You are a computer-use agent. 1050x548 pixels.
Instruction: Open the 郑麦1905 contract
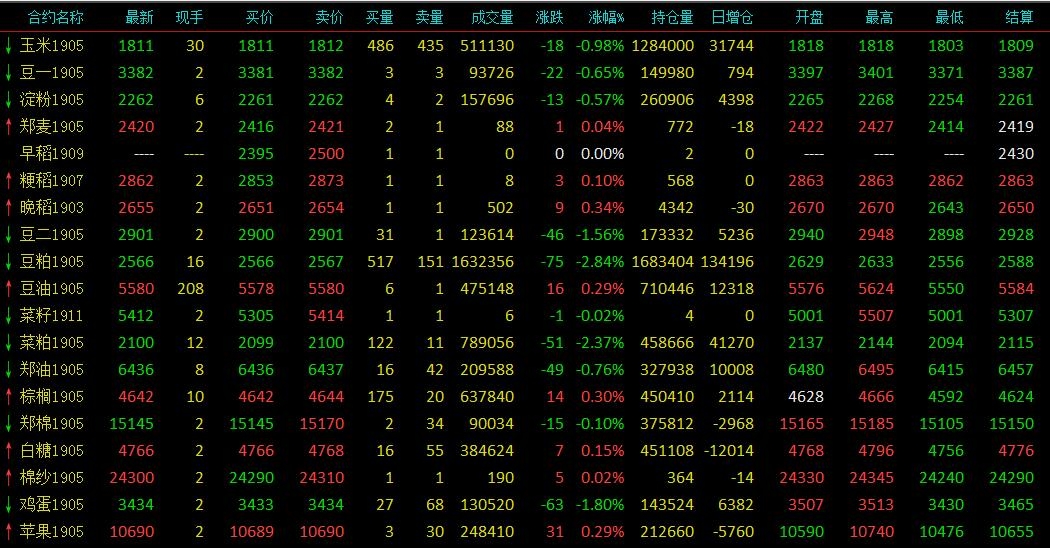52,127
